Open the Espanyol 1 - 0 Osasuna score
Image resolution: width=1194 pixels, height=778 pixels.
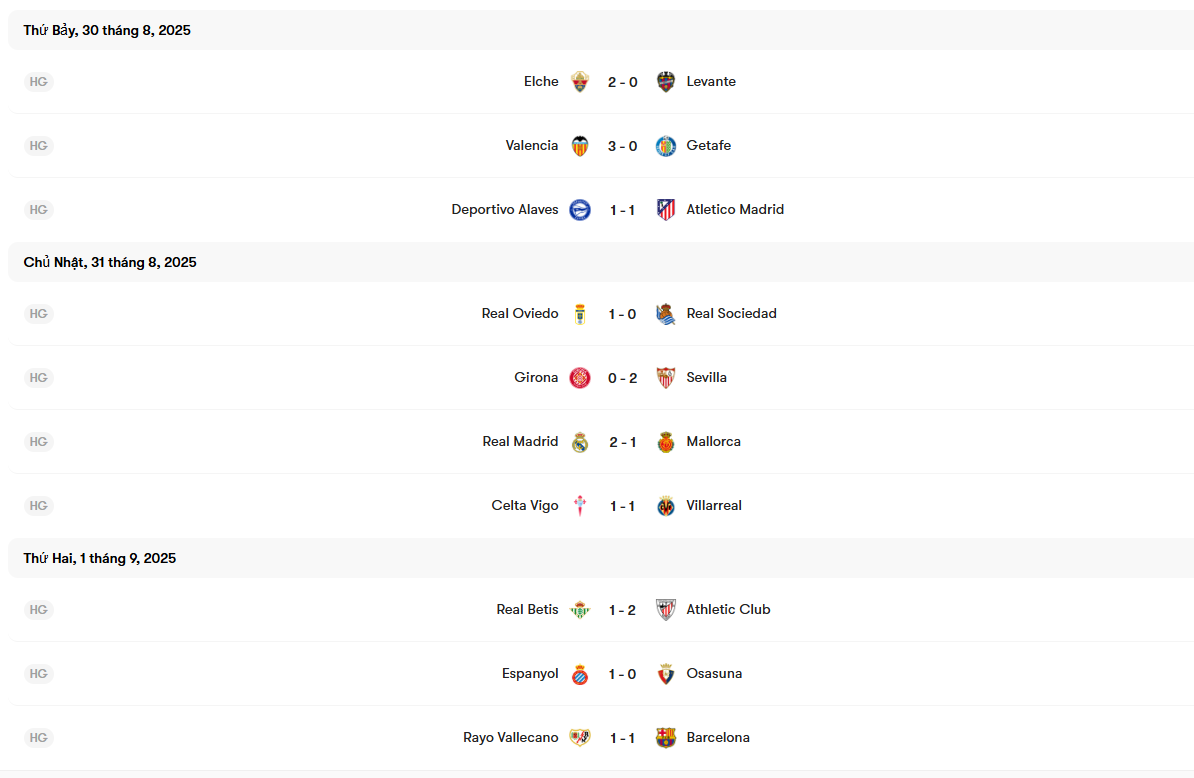(x=622, y=674)
